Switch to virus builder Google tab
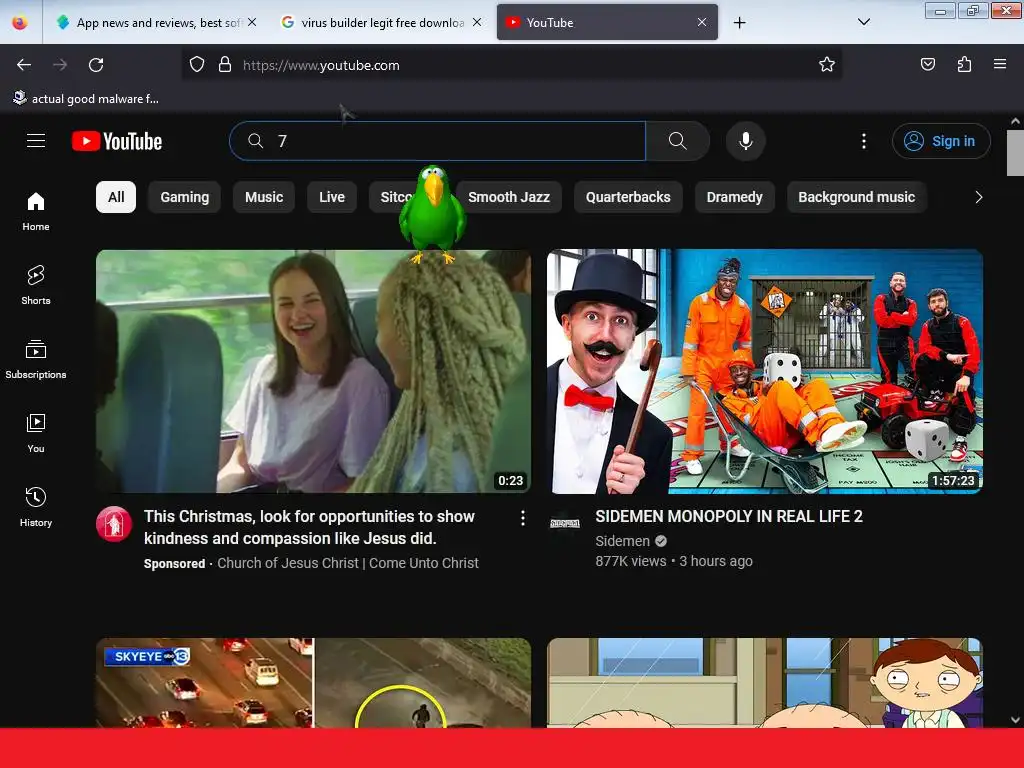This screenshot has height=768, width=1024. 382,22
